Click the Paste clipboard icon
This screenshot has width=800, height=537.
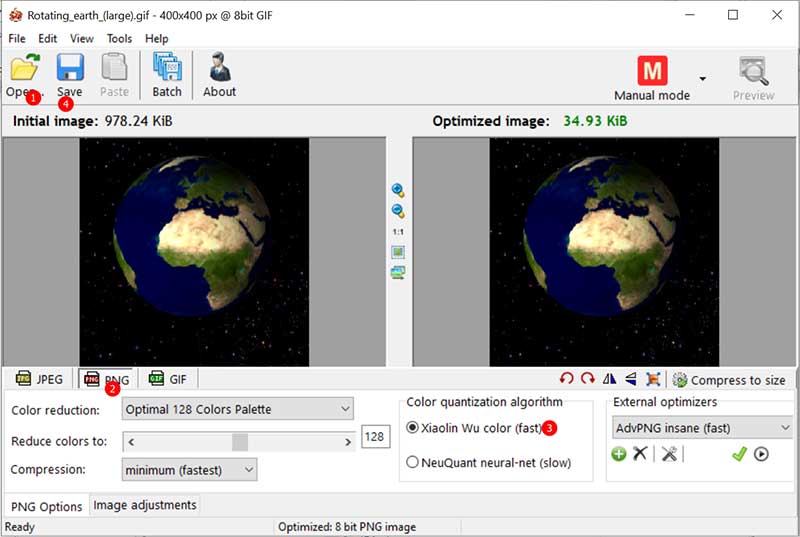[114, 67]
